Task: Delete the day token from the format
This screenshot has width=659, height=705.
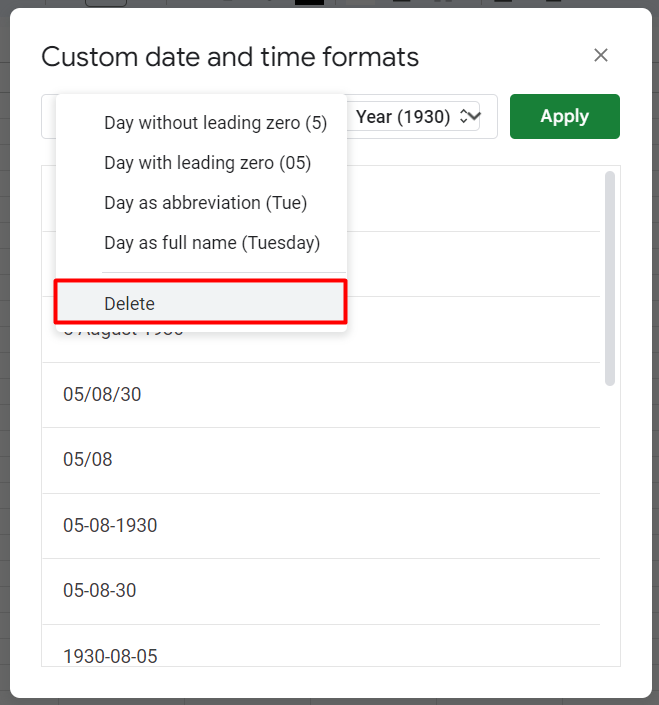Action: pyautogui.click(x=200, y=303)
